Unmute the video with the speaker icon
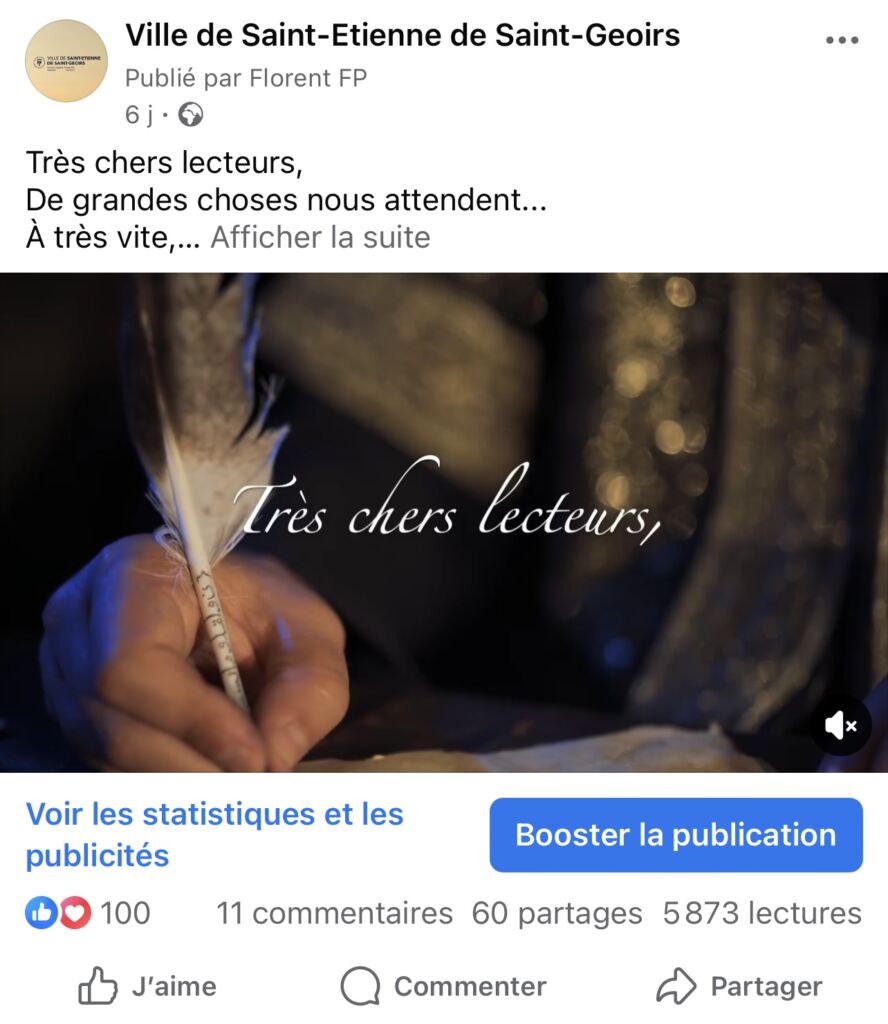Viewport: 888px width, 1024px height. pyautogui.click(x=840, y=726)
